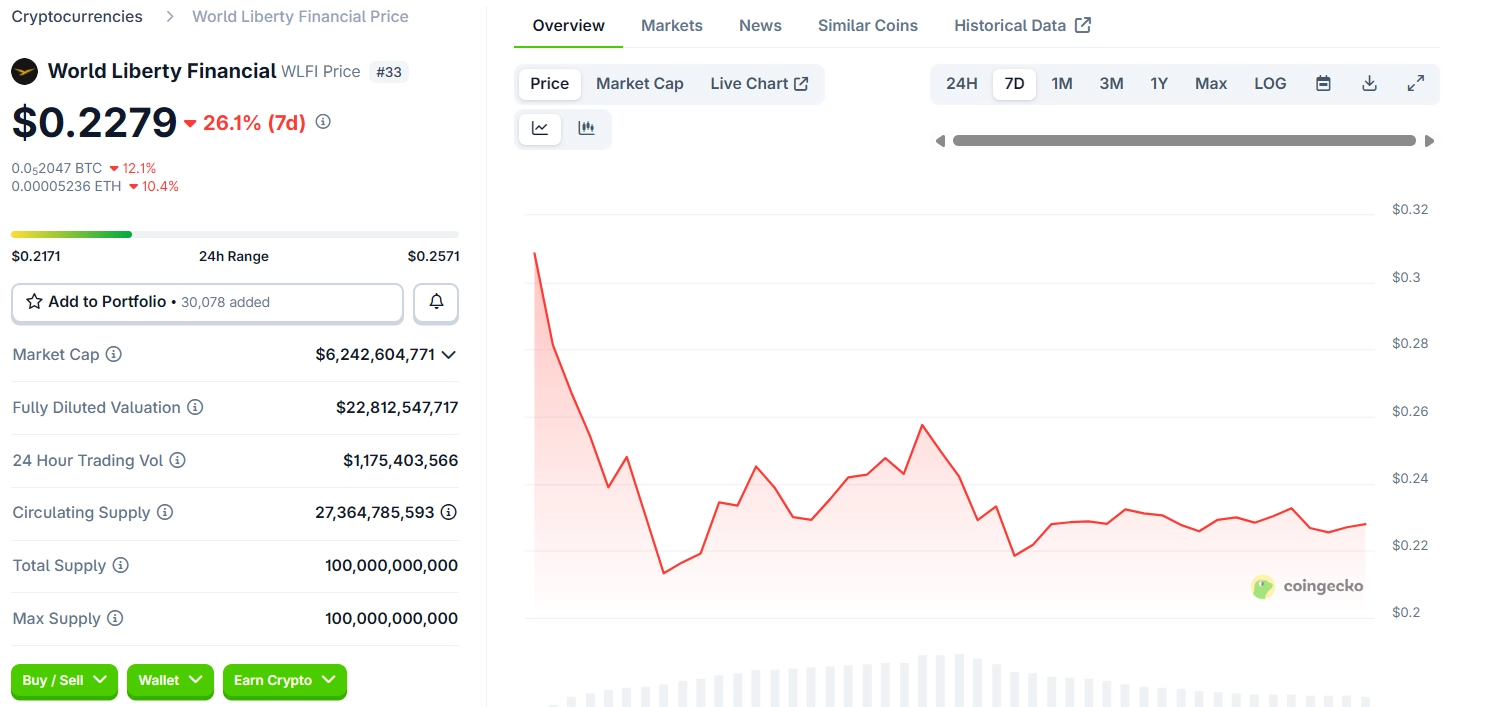Open the Buy / Sell dropdown

coord(64,680)
